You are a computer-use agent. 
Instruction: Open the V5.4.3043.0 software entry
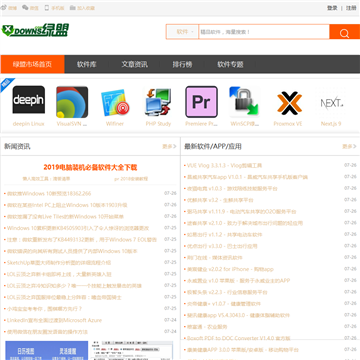point(238,315)
